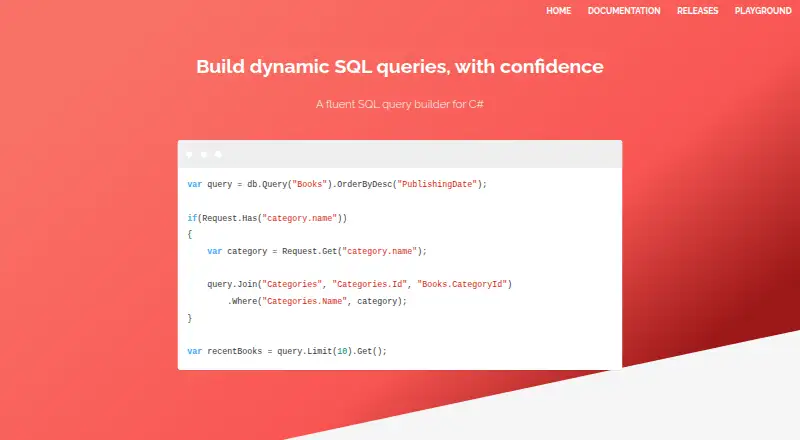Click the query.Join("Categories"...) code line

point(359,284)
